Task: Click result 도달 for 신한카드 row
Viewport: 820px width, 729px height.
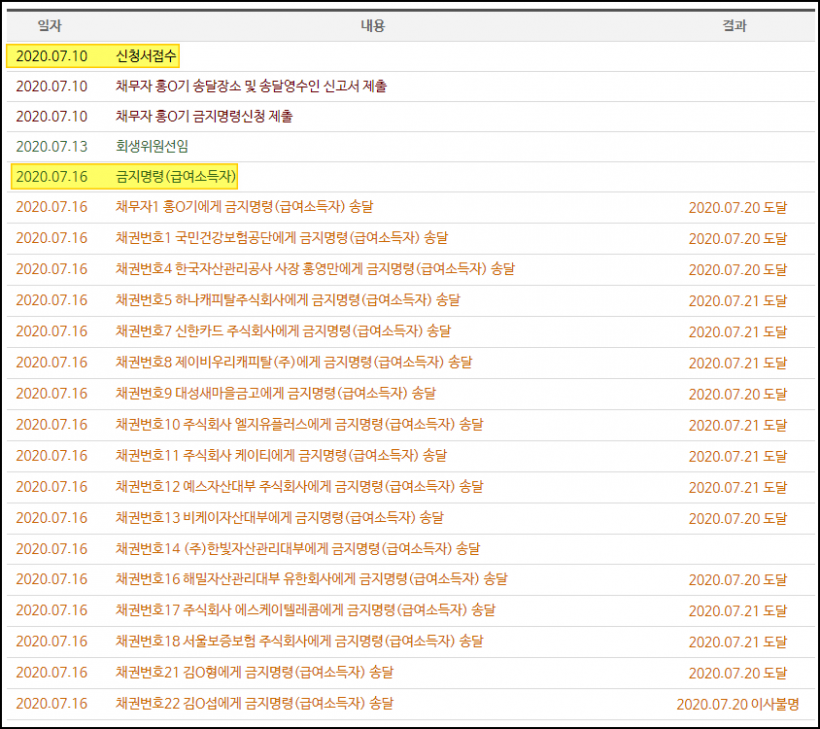Action: 737,332
